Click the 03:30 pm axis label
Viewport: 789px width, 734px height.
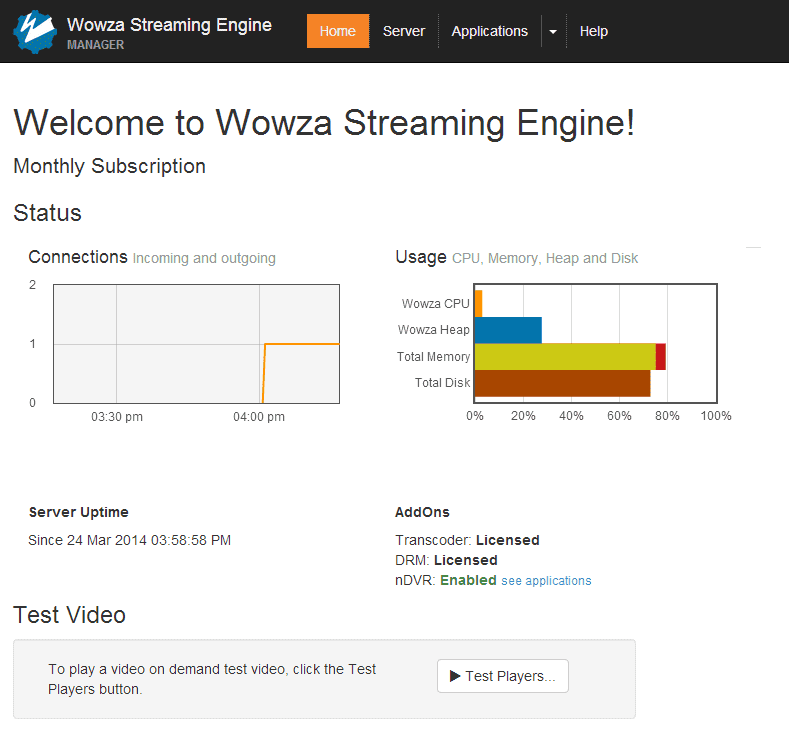click(117, 417)
